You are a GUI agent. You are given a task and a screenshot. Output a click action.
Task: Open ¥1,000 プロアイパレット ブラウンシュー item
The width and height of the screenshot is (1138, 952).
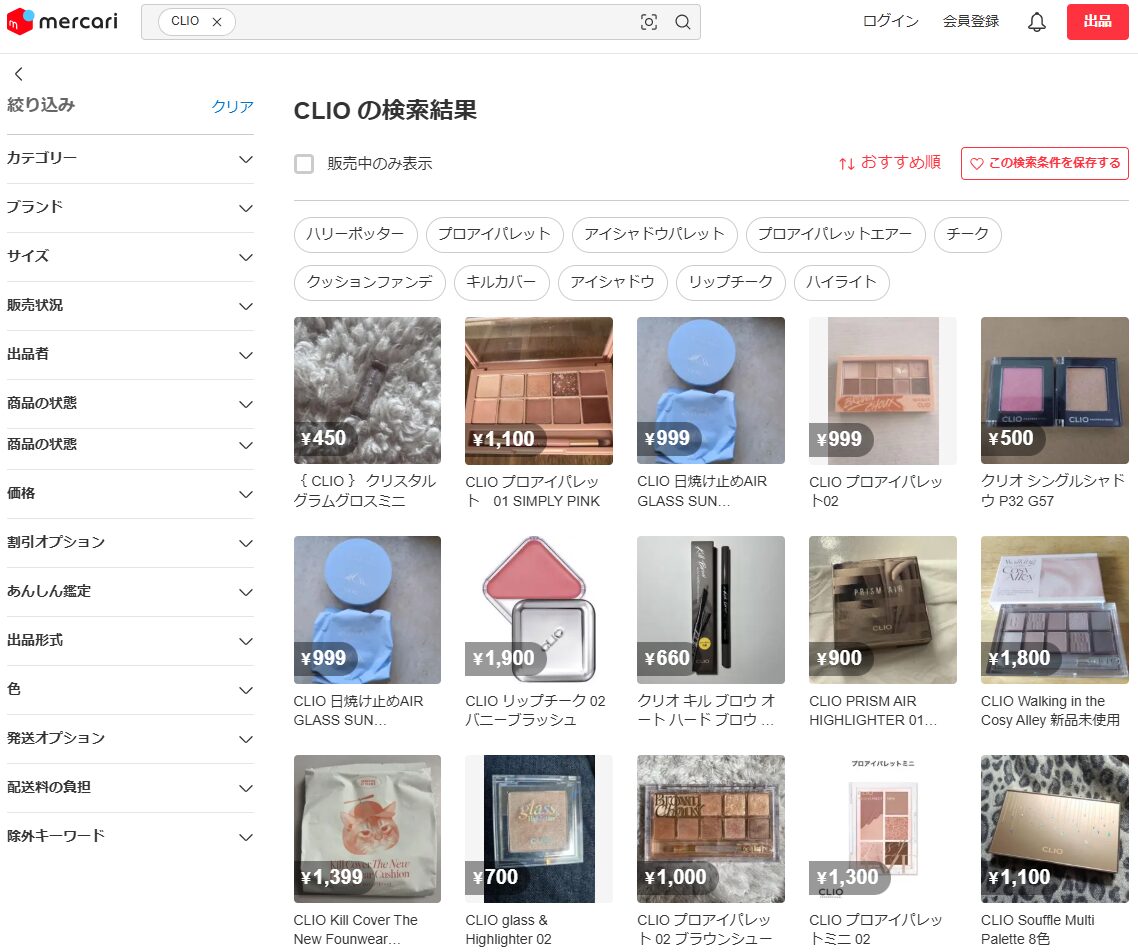click(x=711, y=852)
